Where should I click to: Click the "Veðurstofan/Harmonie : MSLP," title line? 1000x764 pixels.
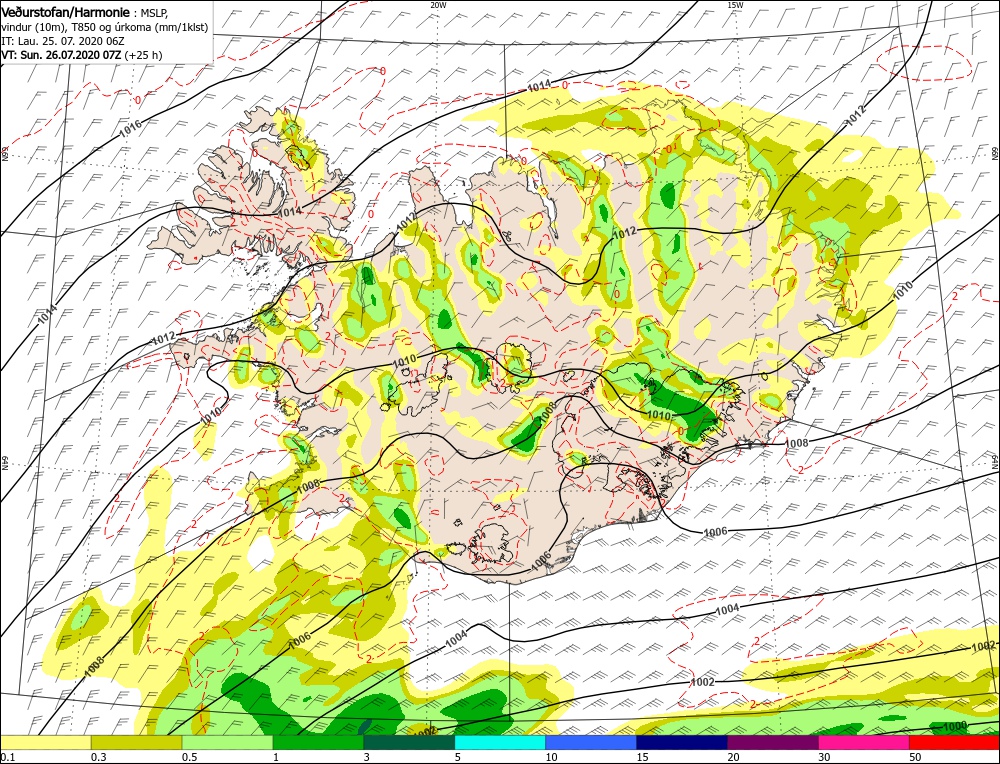click(x=86, y=12)
